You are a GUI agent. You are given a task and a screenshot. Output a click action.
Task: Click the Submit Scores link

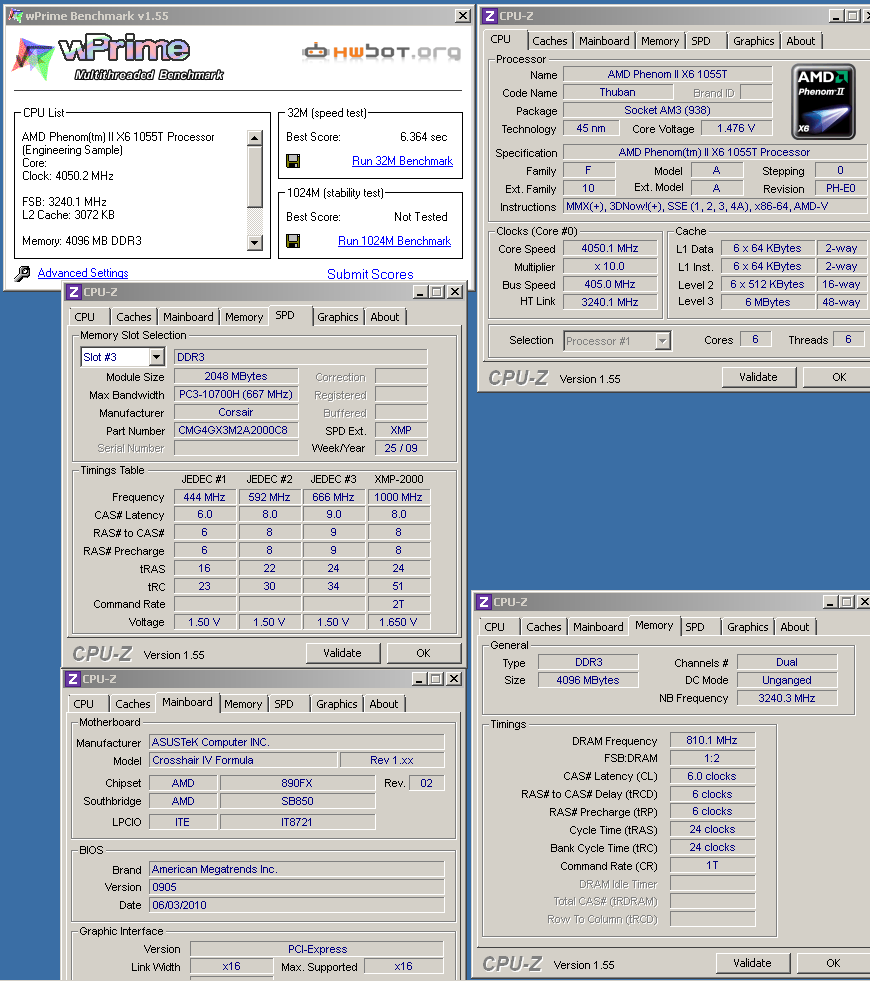pos(370,274)
